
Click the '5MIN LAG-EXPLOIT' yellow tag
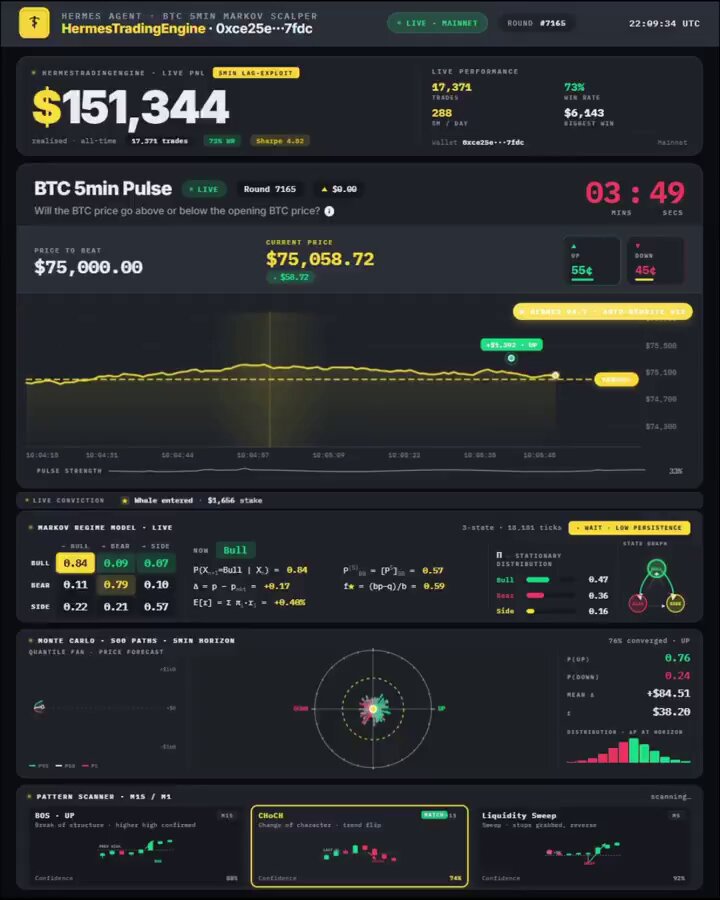256,73
